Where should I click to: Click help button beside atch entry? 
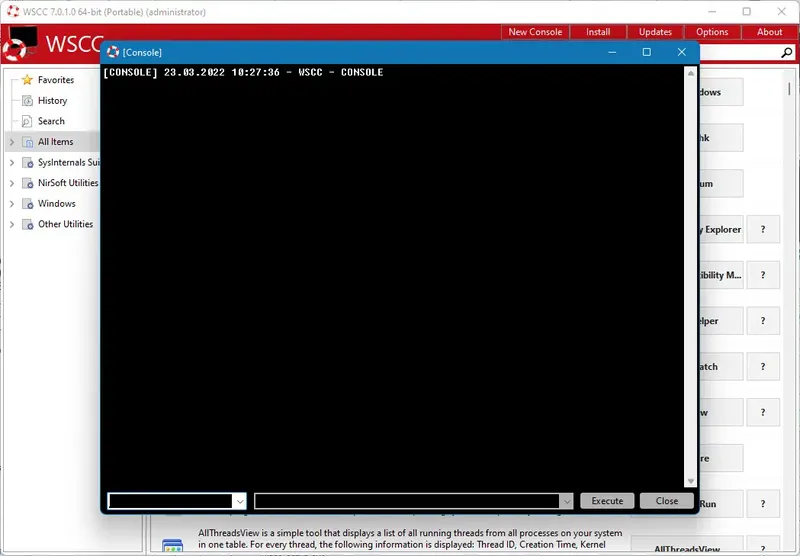pos(763,367)
